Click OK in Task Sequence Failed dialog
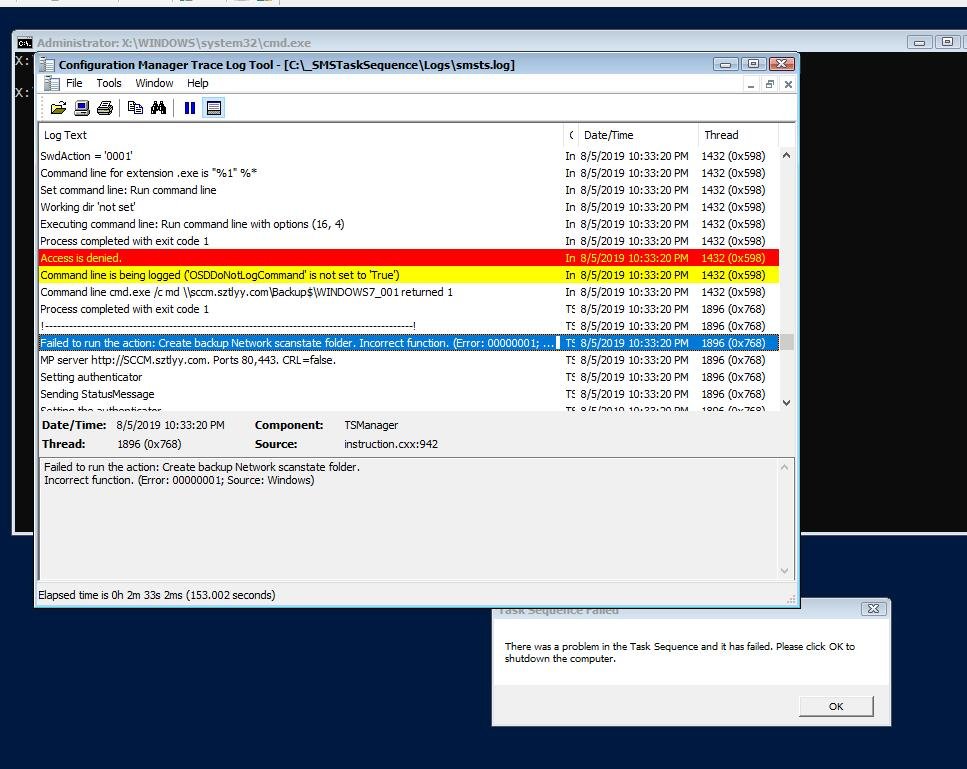This screenshot has height=769, width=967. (x=836, y=706)
